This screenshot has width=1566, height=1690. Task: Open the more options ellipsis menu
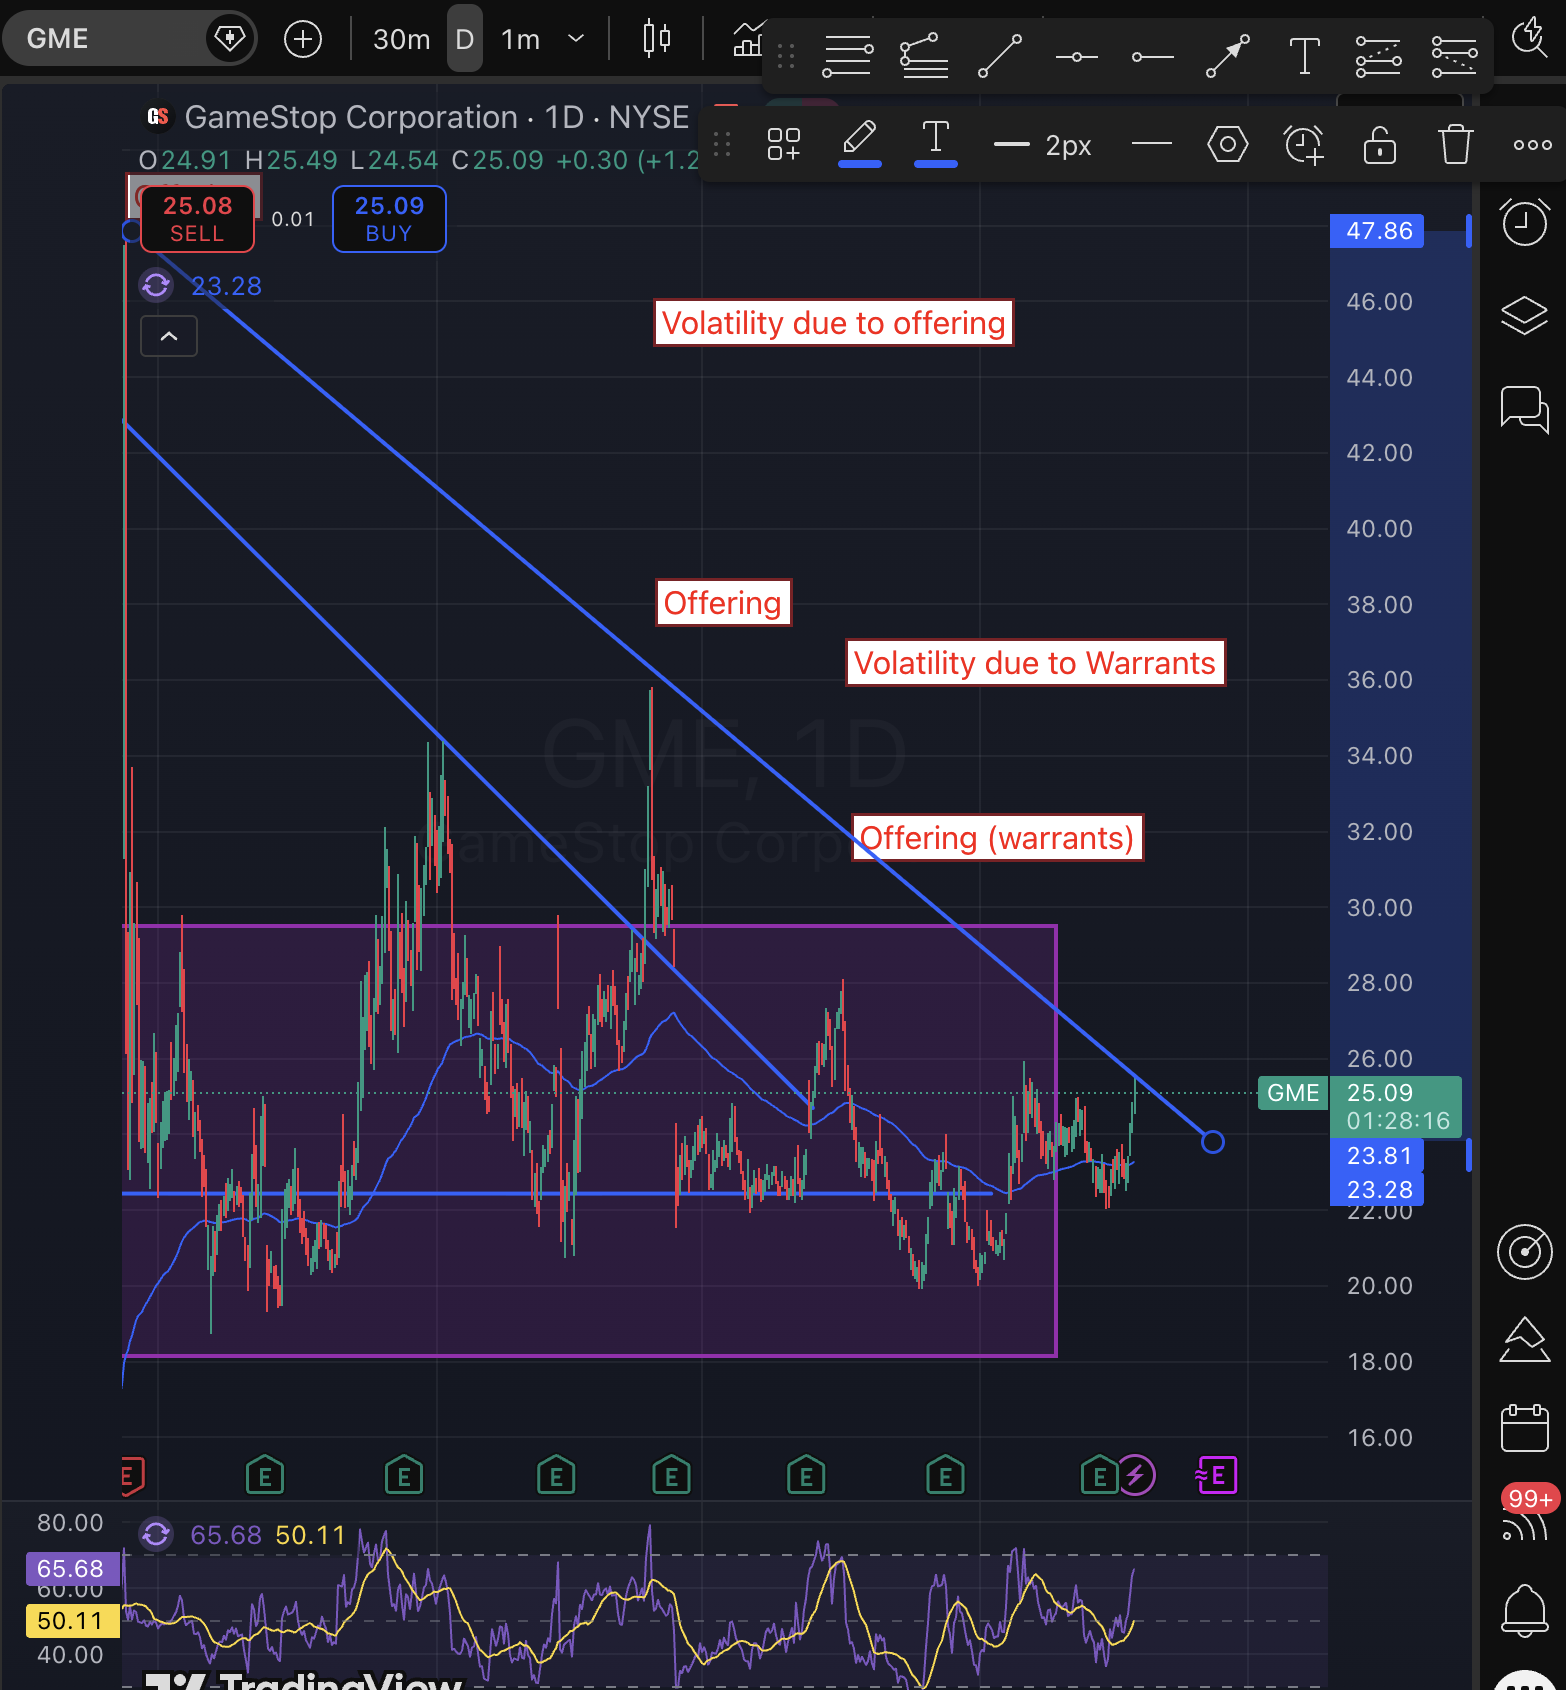[1532, 145]
